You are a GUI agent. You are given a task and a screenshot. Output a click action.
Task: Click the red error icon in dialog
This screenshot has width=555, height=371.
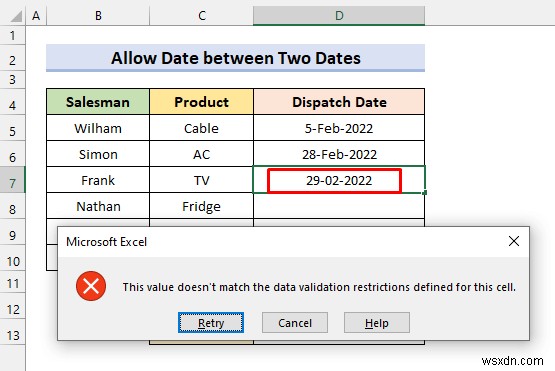91,286
